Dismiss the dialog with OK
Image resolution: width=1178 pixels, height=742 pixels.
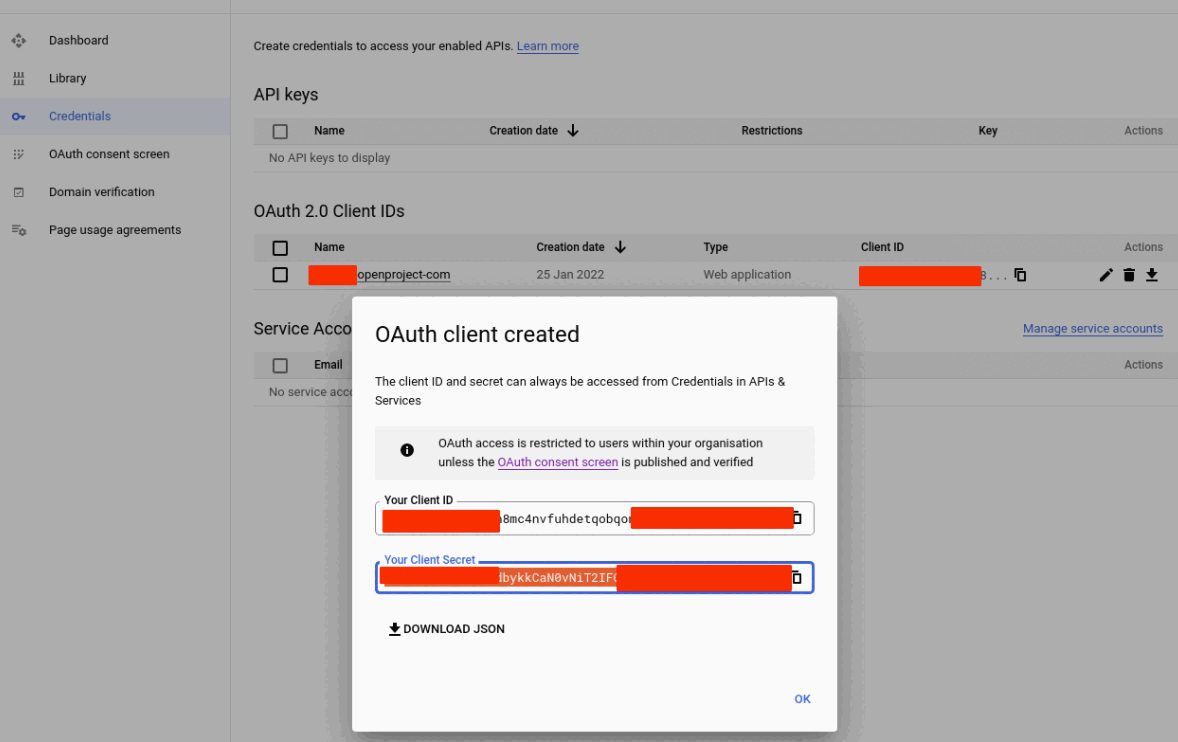(802, 699)
